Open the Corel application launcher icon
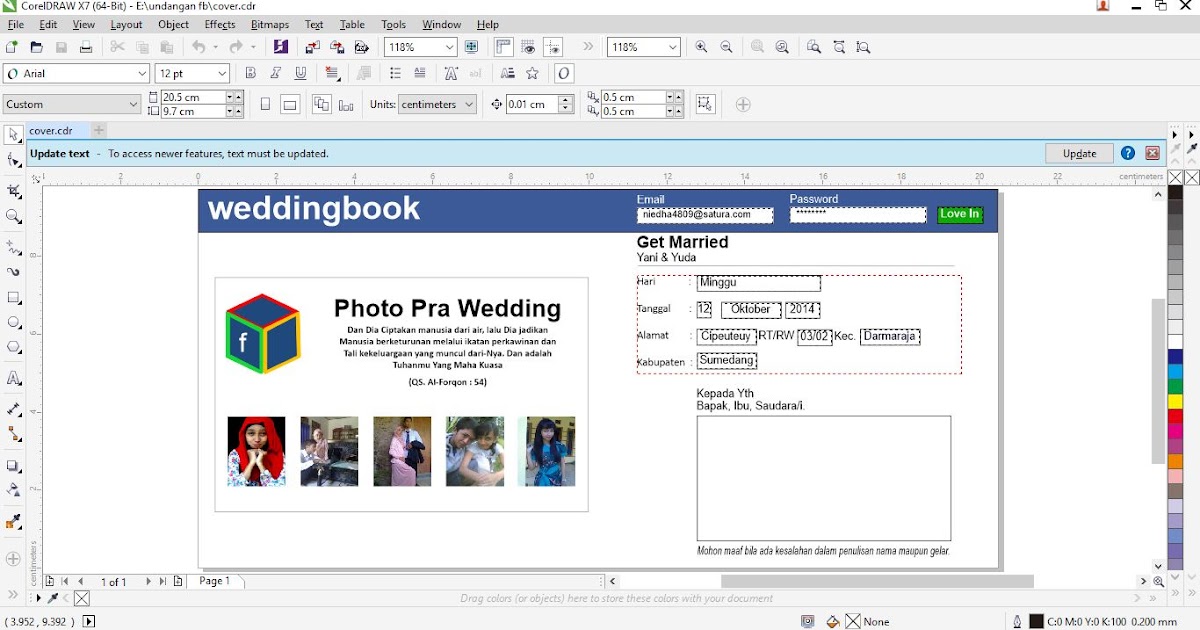The image size is (1200, 630). click(280, 47)
